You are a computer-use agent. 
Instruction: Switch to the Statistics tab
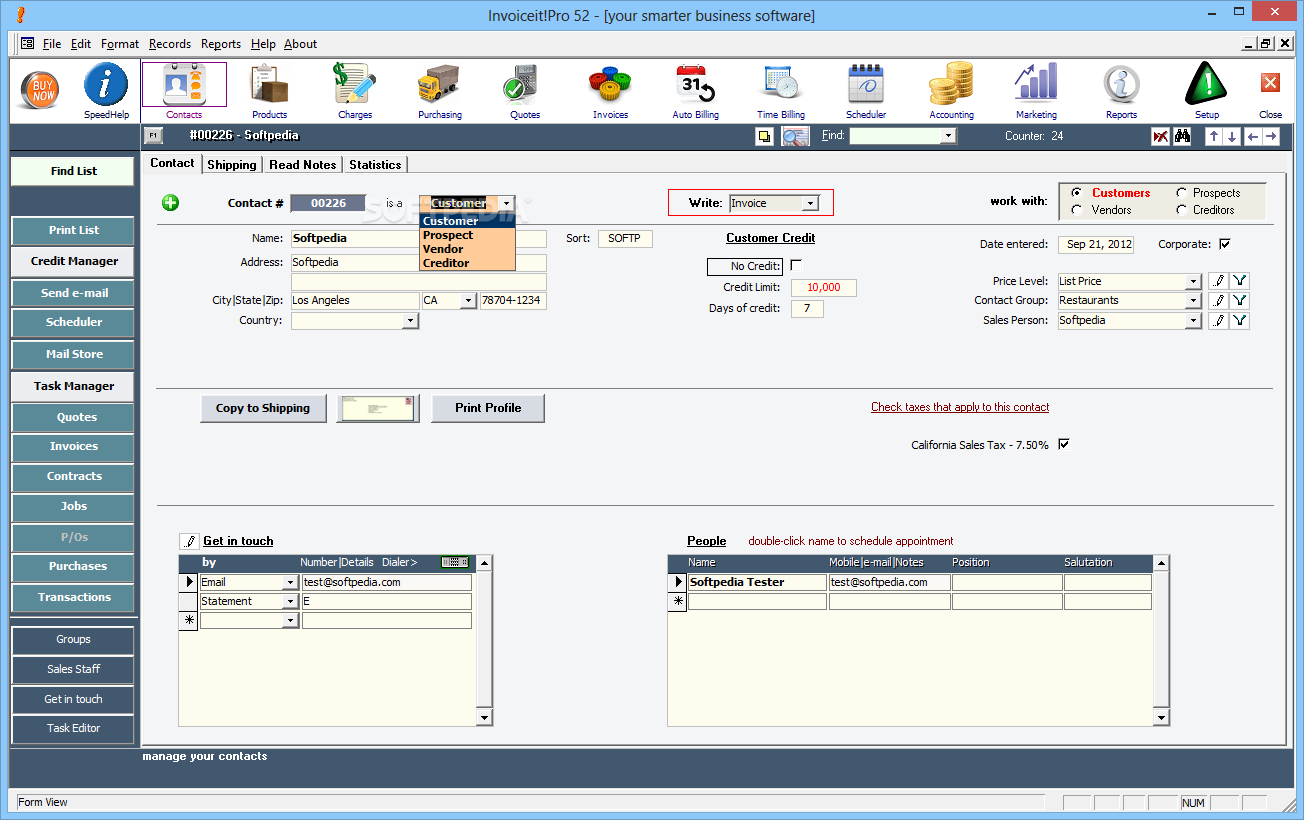pos(375,164)
